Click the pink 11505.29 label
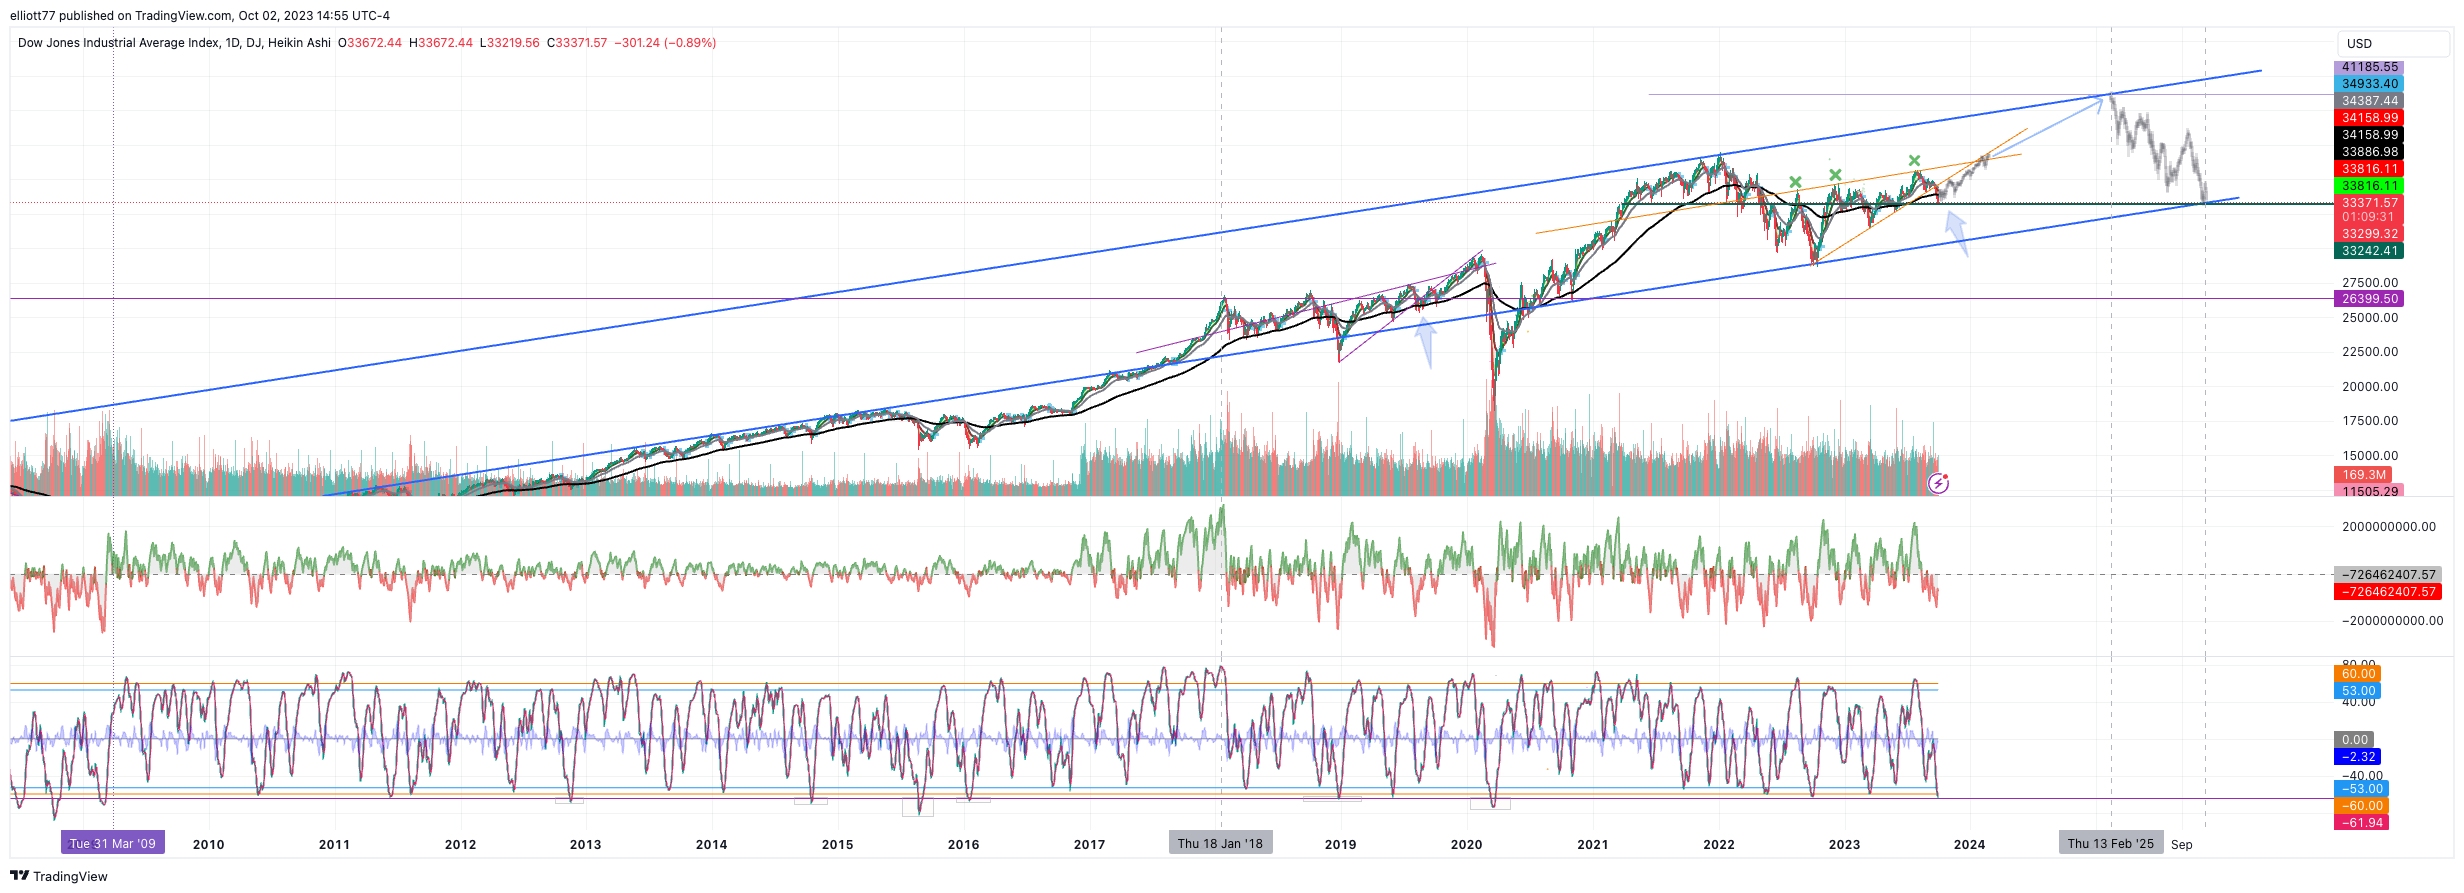The height and width of the screenshot is (893, 2464). (x=2369, y=491)
